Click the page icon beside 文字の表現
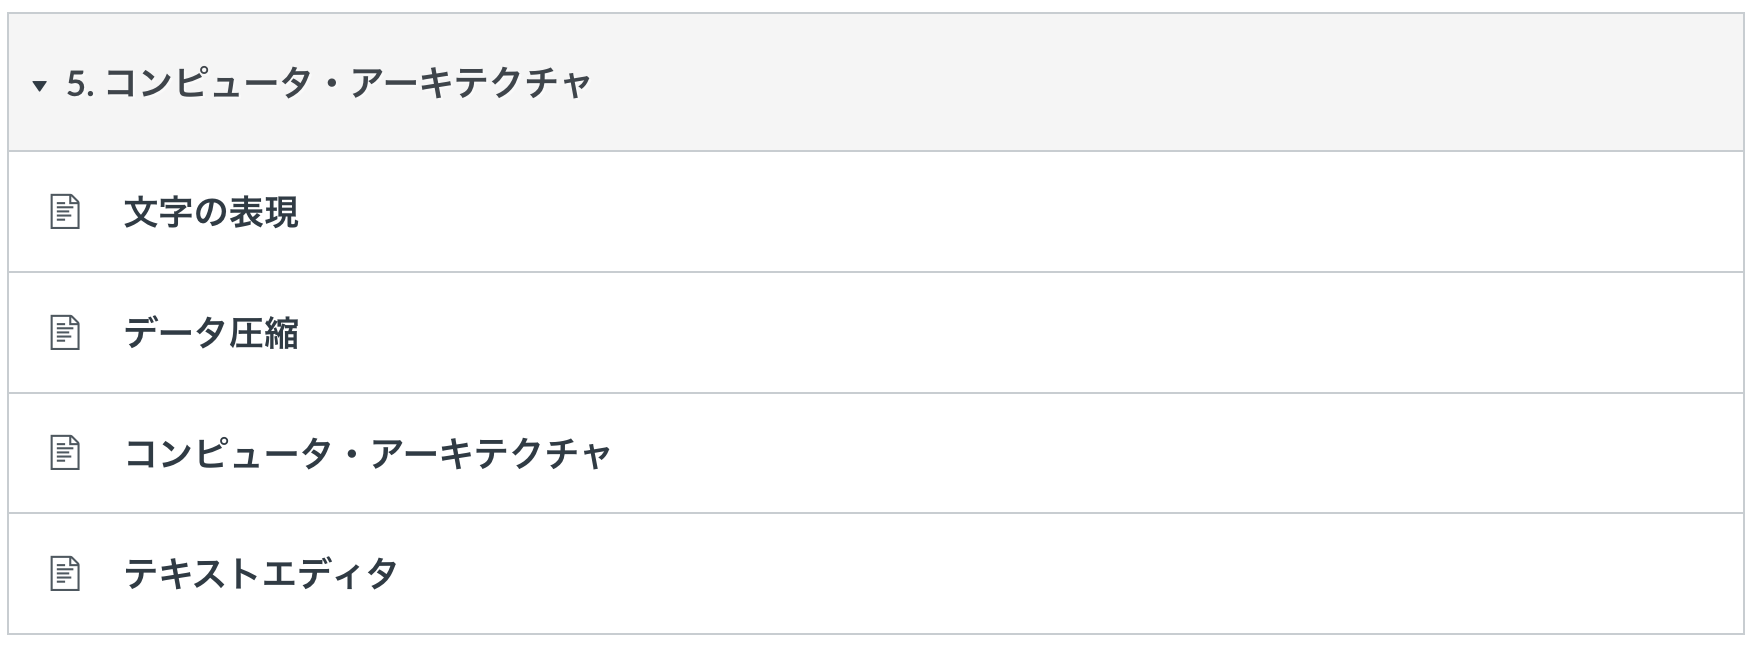Image resolution: width=1758 pixels, height=648 pixels. [65, 212]
